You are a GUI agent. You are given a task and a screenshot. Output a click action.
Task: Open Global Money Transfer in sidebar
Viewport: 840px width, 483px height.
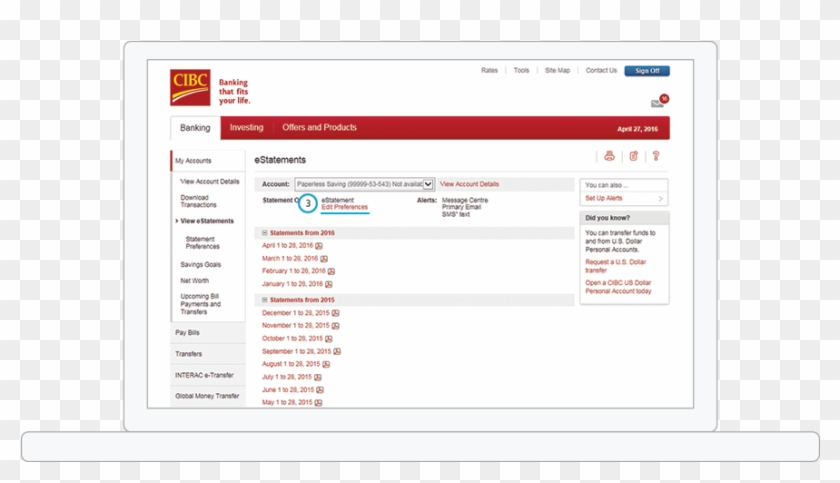(x=208, y=396)
